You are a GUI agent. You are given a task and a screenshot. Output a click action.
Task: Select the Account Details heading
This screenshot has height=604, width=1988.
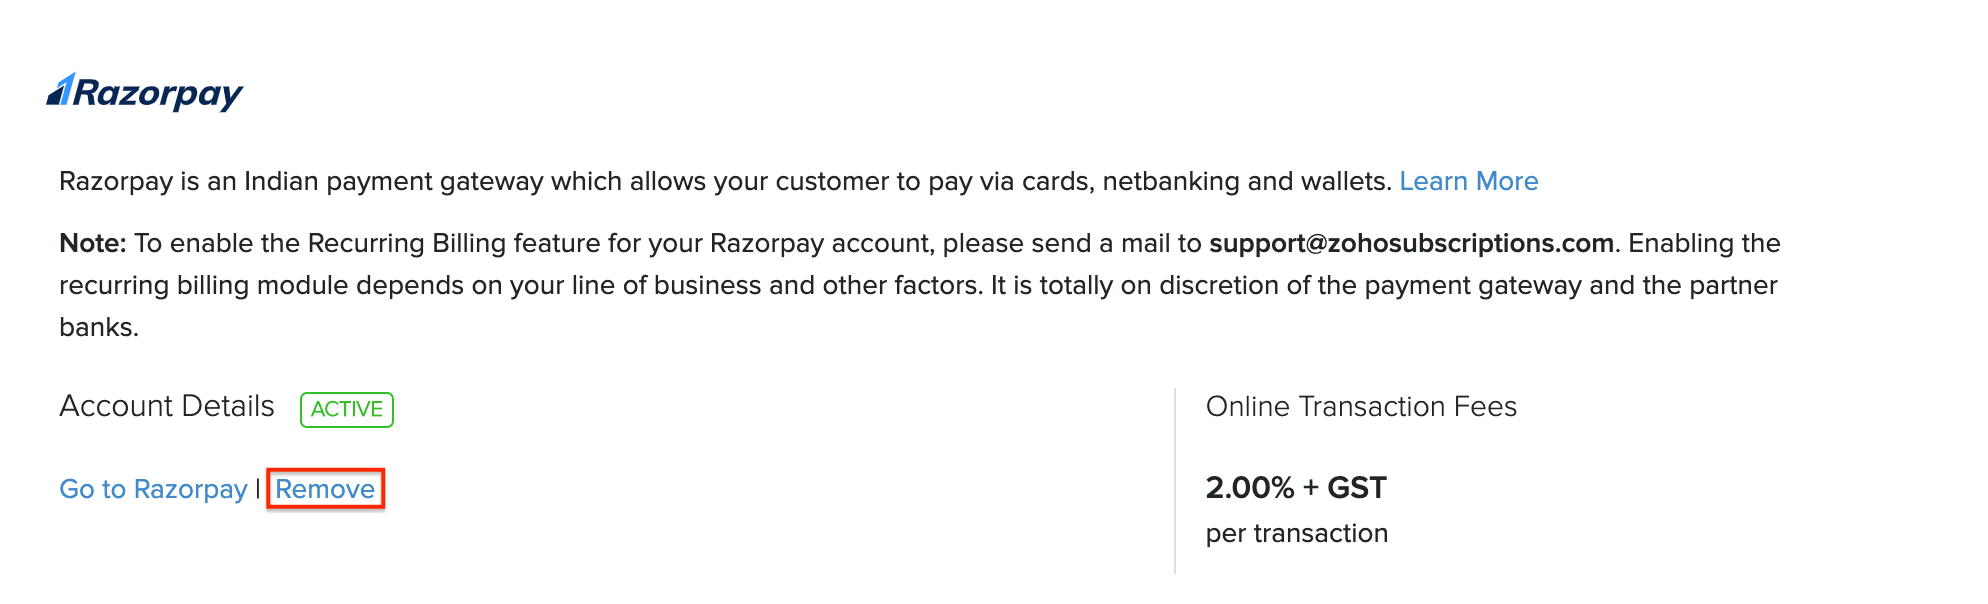(x=167, y=406)
